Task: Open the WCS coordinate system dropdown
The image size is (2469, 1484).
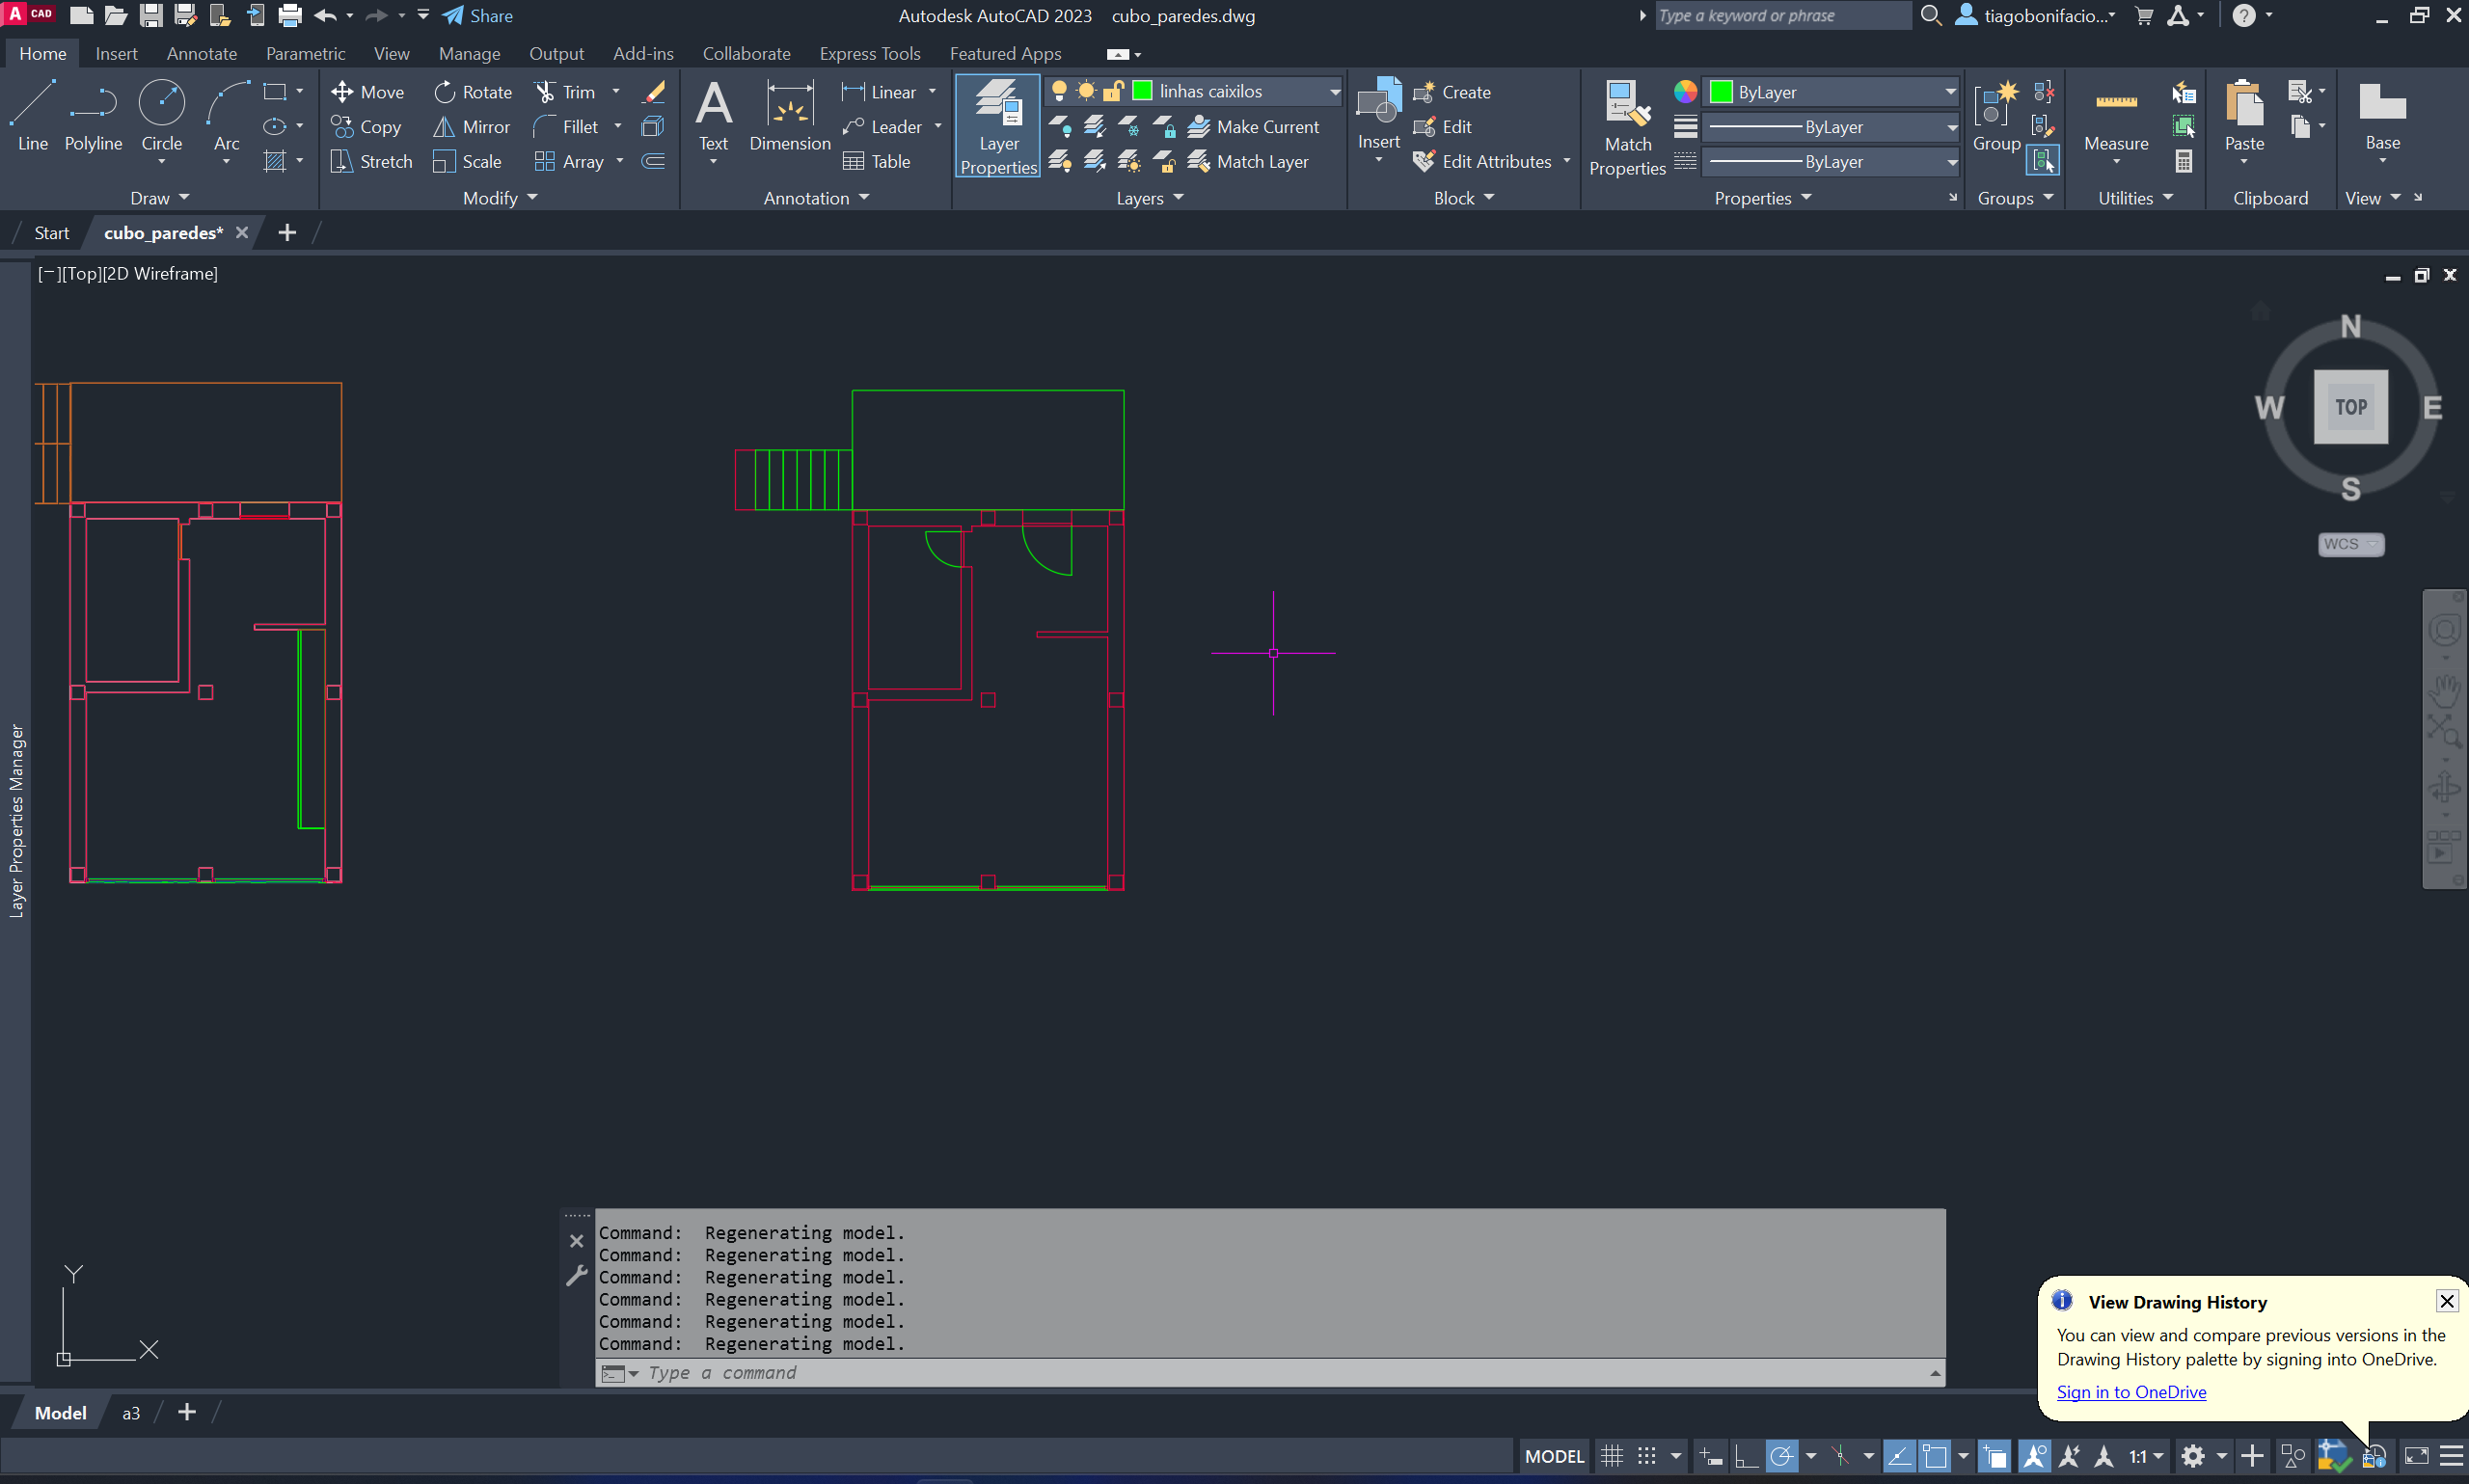Action: tap(2350, 544)
